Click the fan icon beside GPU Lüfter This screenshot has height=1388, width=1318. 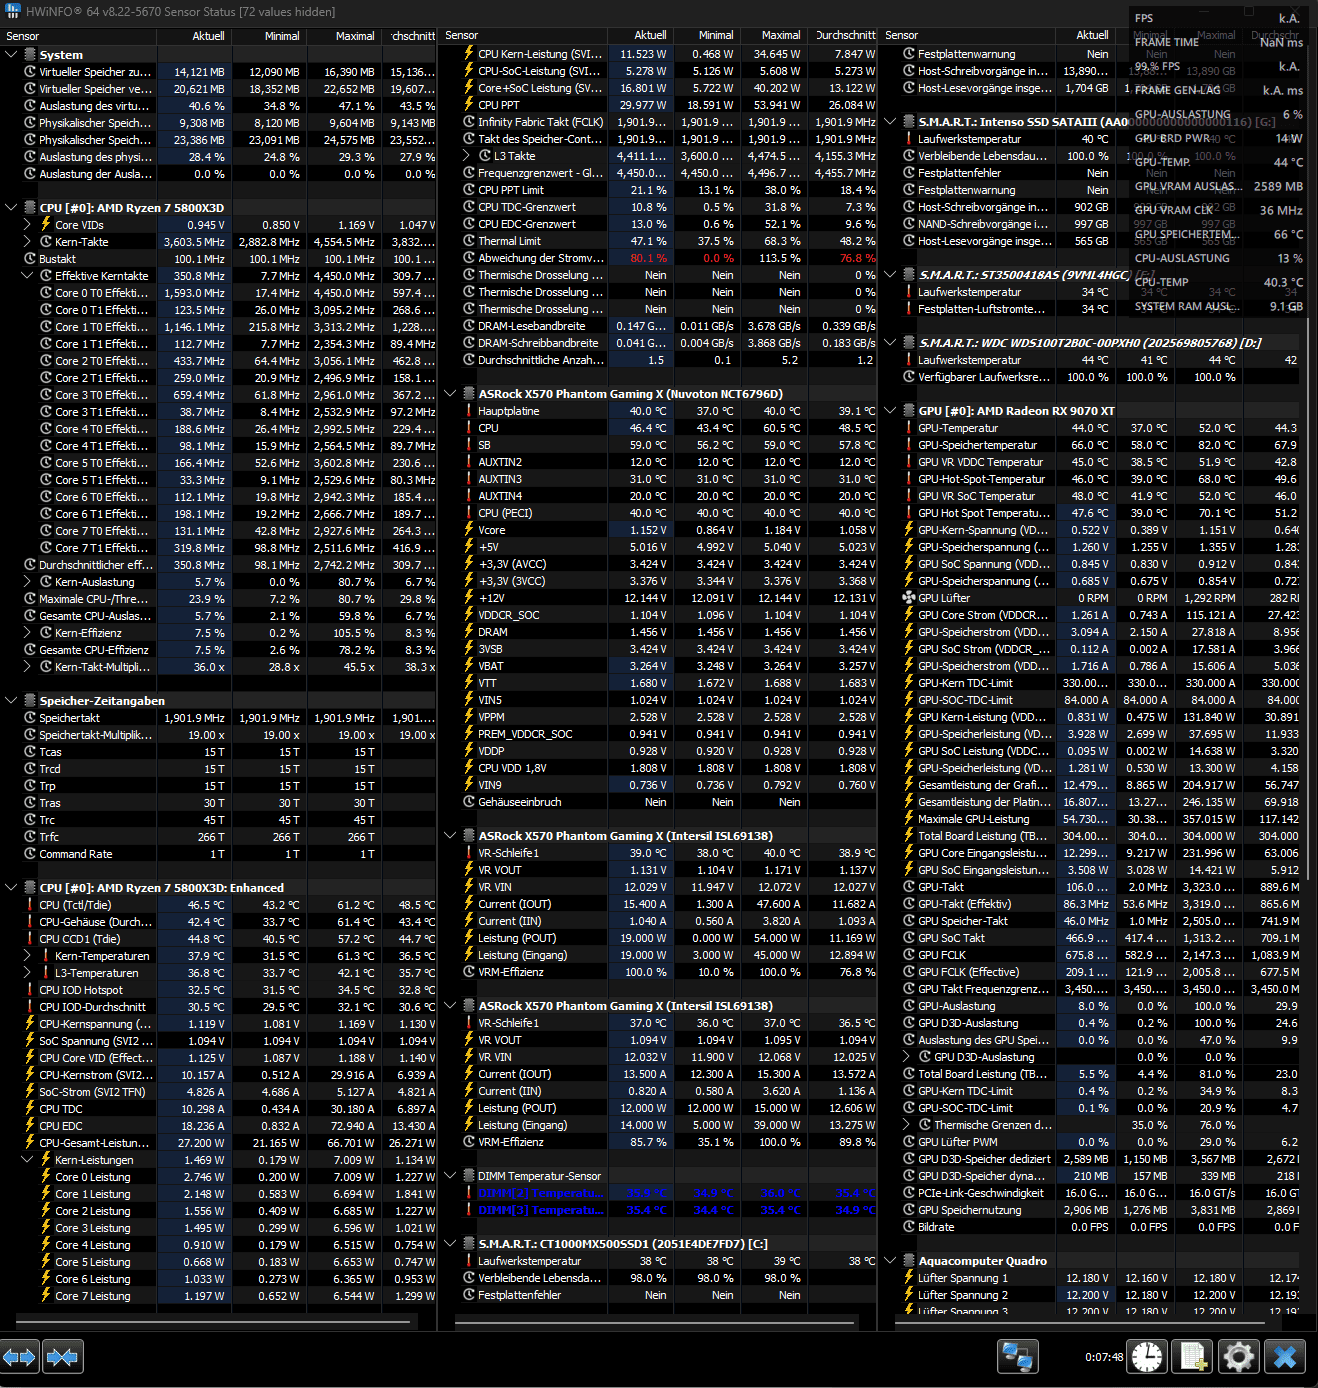coord(909,598)
